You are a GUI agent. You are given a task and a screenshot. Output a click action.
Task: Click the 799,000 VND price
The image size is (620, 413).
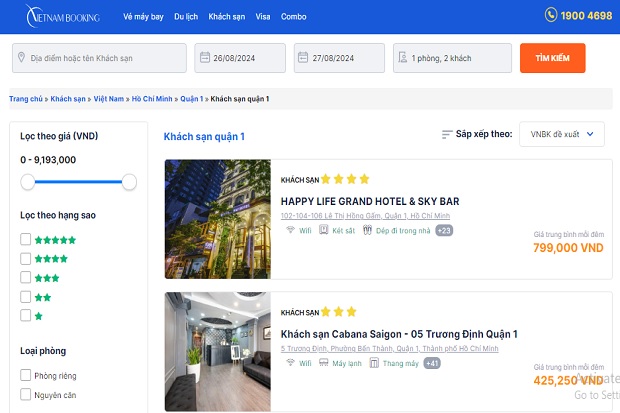coord(568,248)
